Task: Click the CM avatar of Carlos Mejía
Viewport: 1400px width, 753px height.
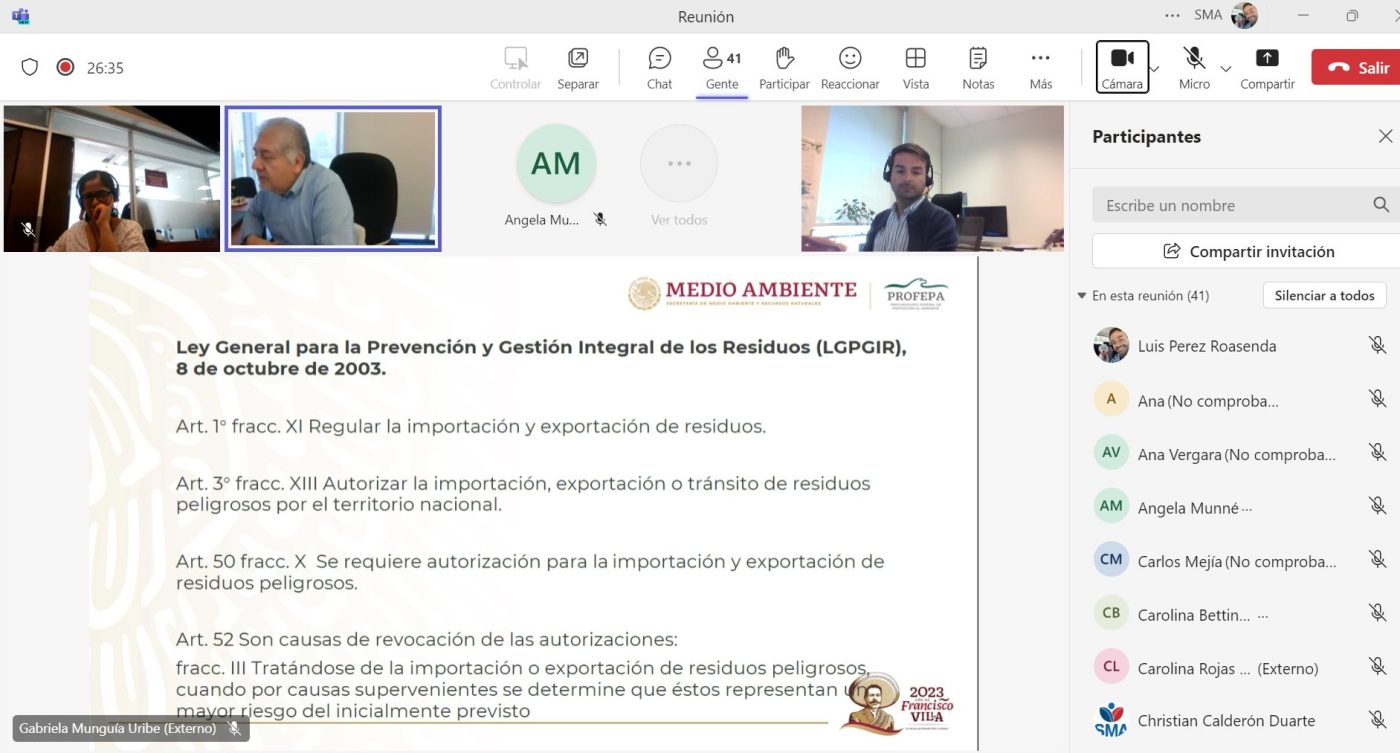Action: pos(1111,559)
